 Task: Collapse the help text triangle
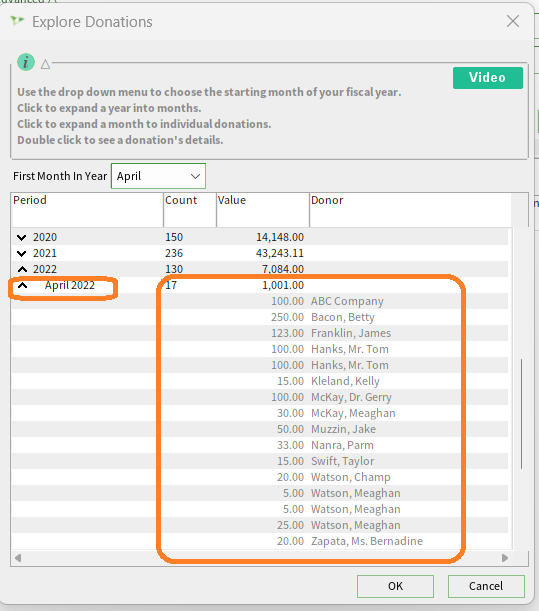coord(46,64)
